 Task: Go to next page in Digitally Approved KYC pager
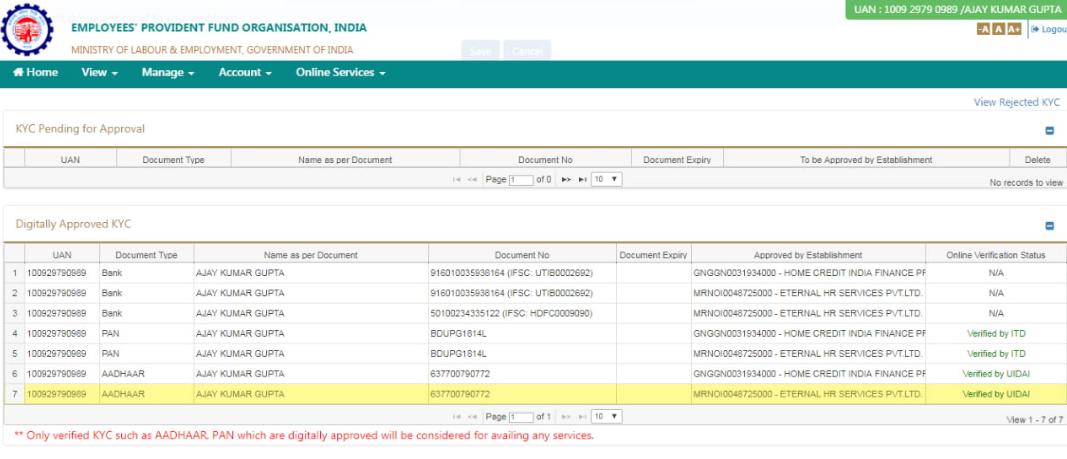point(566,416)
